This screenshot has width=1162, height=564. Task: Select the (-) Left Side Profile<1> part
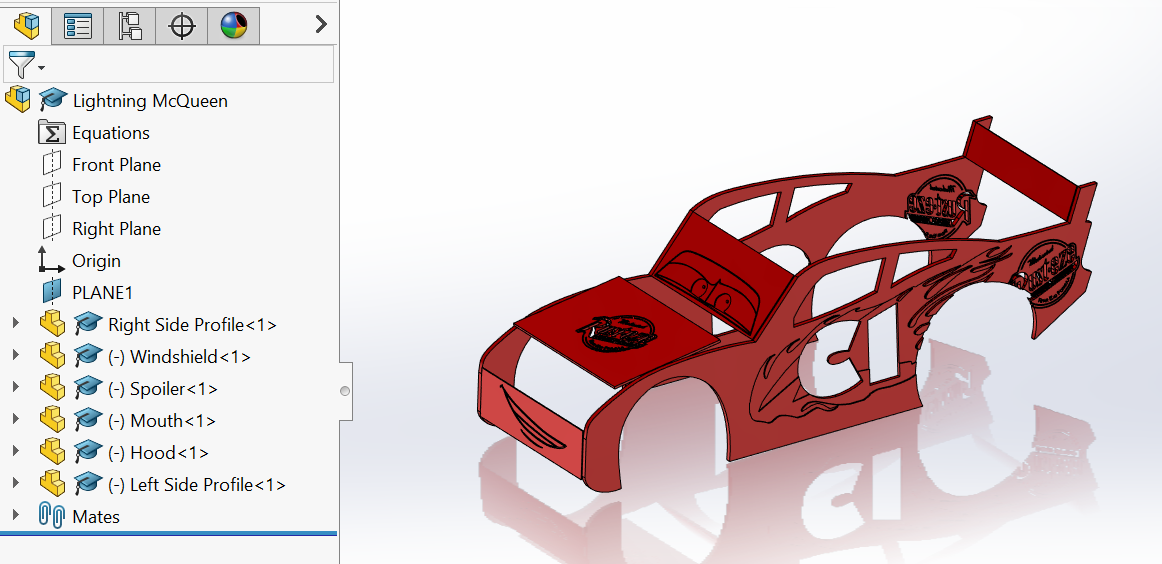coord(197,485)
